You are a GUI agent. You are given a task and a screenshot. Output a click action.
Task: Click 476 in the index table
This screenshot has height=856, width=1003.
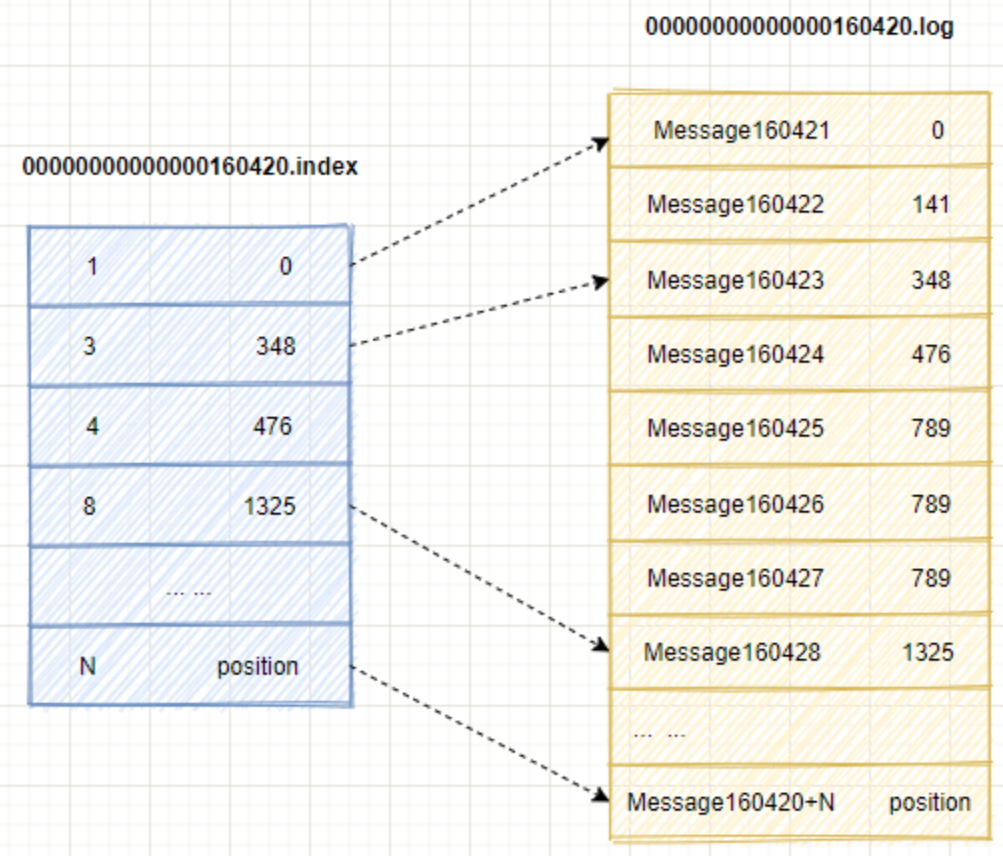click(272, 426)
